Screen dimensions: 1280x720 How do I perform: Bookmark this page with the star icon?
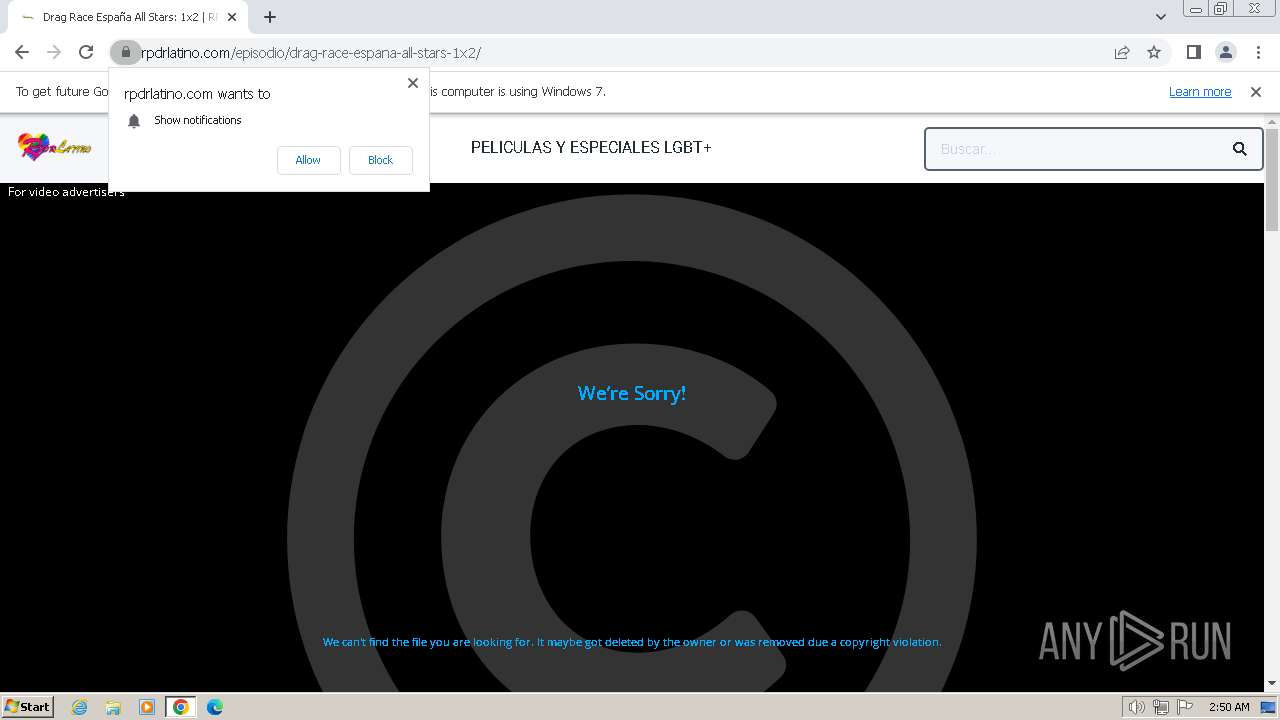tap(1154, 52)
